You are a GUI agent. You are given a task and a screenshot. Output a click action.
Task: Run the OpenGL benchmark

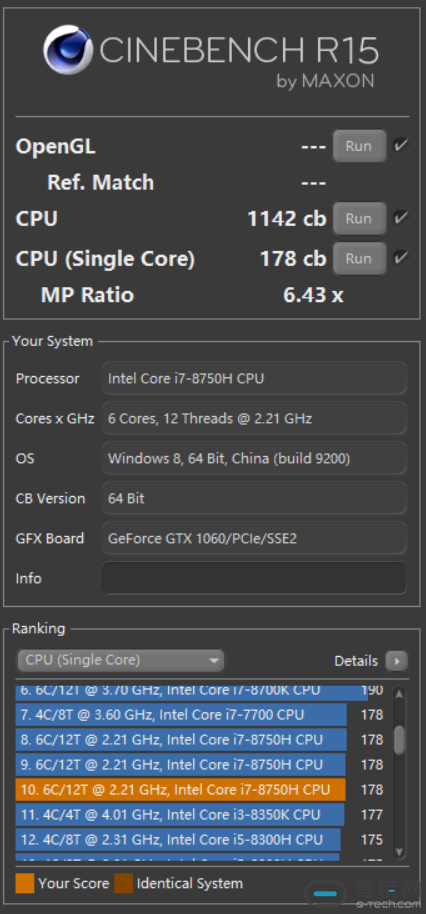359,146
